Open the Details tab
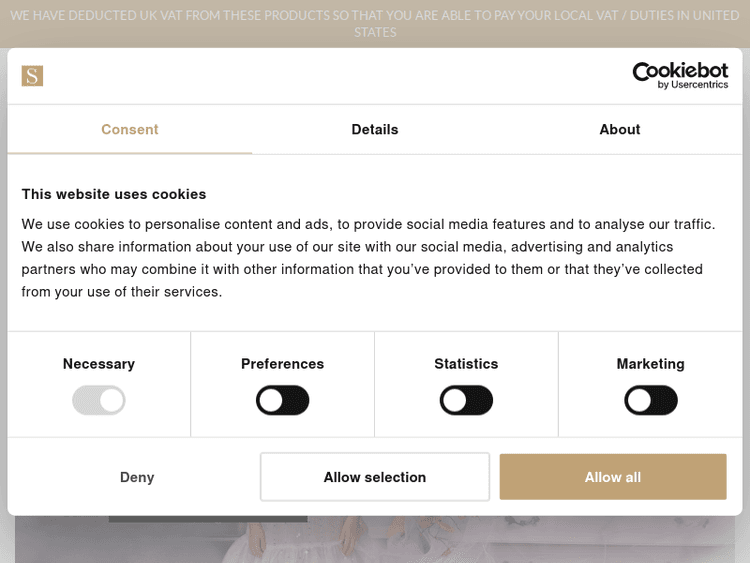This screenshot has height=563, width=750. pos(375,130)
